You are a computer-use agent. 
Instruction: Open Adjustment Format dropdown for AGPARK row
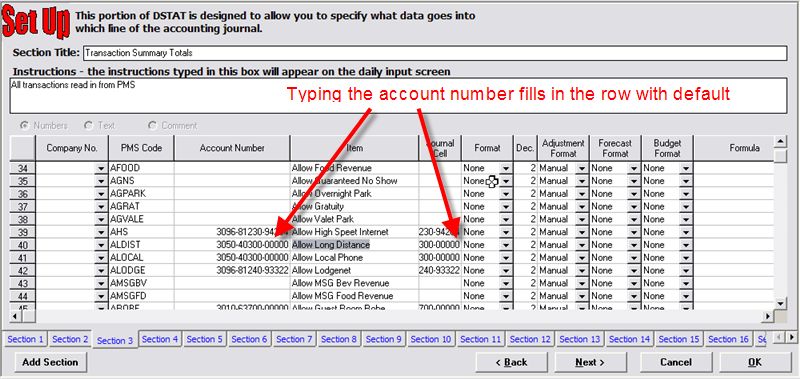(x=582, y=194)
